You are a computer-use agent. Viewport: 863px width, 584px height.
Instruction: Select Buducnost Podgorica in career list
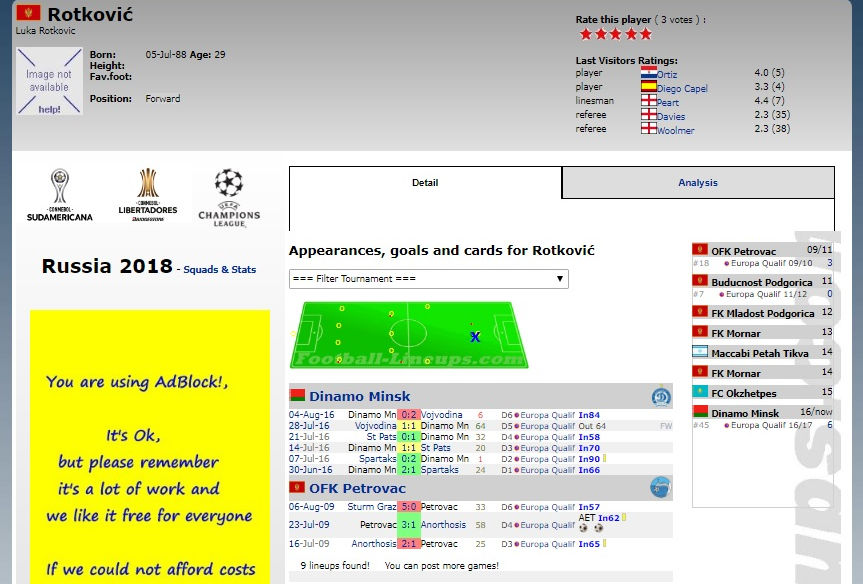(x=762, y=282)
